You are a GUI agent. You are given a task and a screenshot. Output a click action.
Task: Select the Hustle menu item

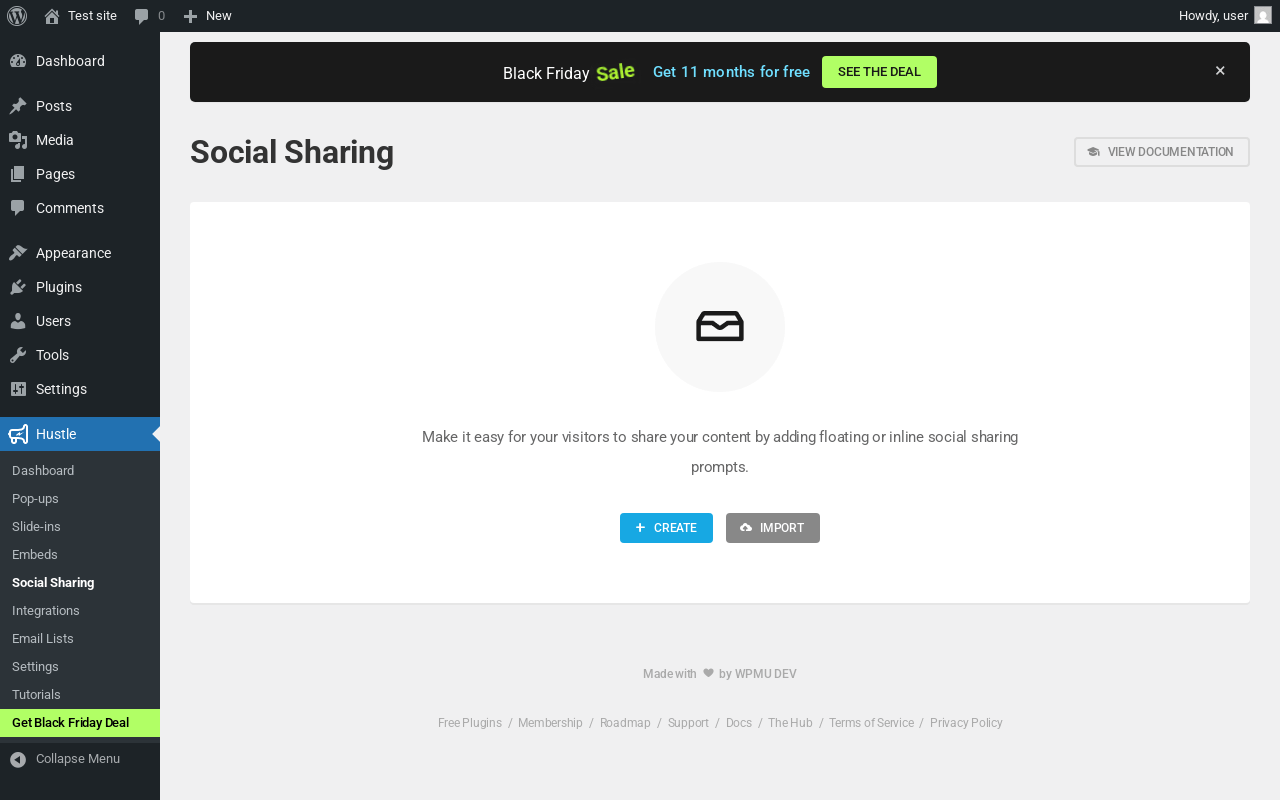(80, 434)
